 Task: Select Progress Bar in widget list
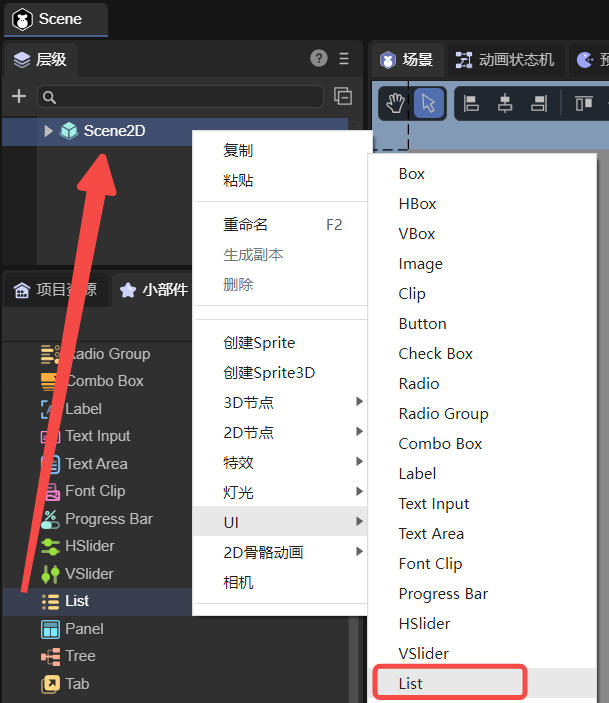click(x=108, y=518)
